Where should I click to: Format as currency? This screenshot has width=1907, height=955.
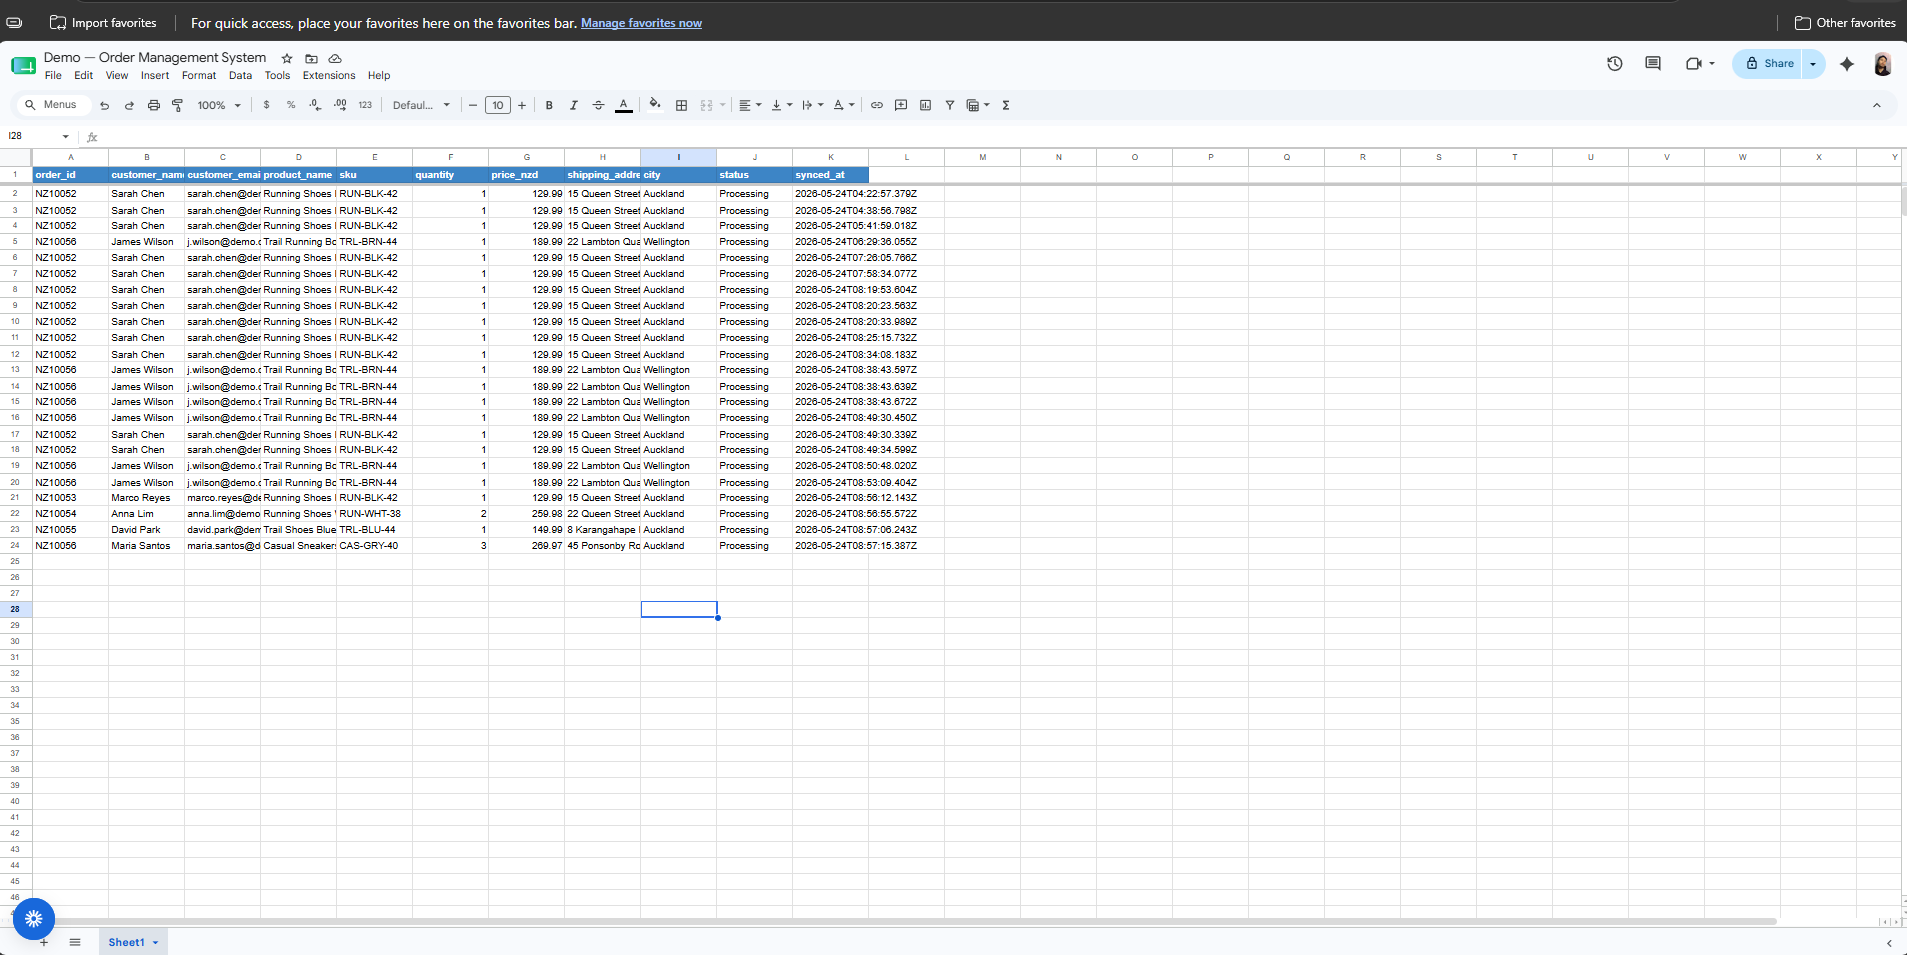click(266, 105)
